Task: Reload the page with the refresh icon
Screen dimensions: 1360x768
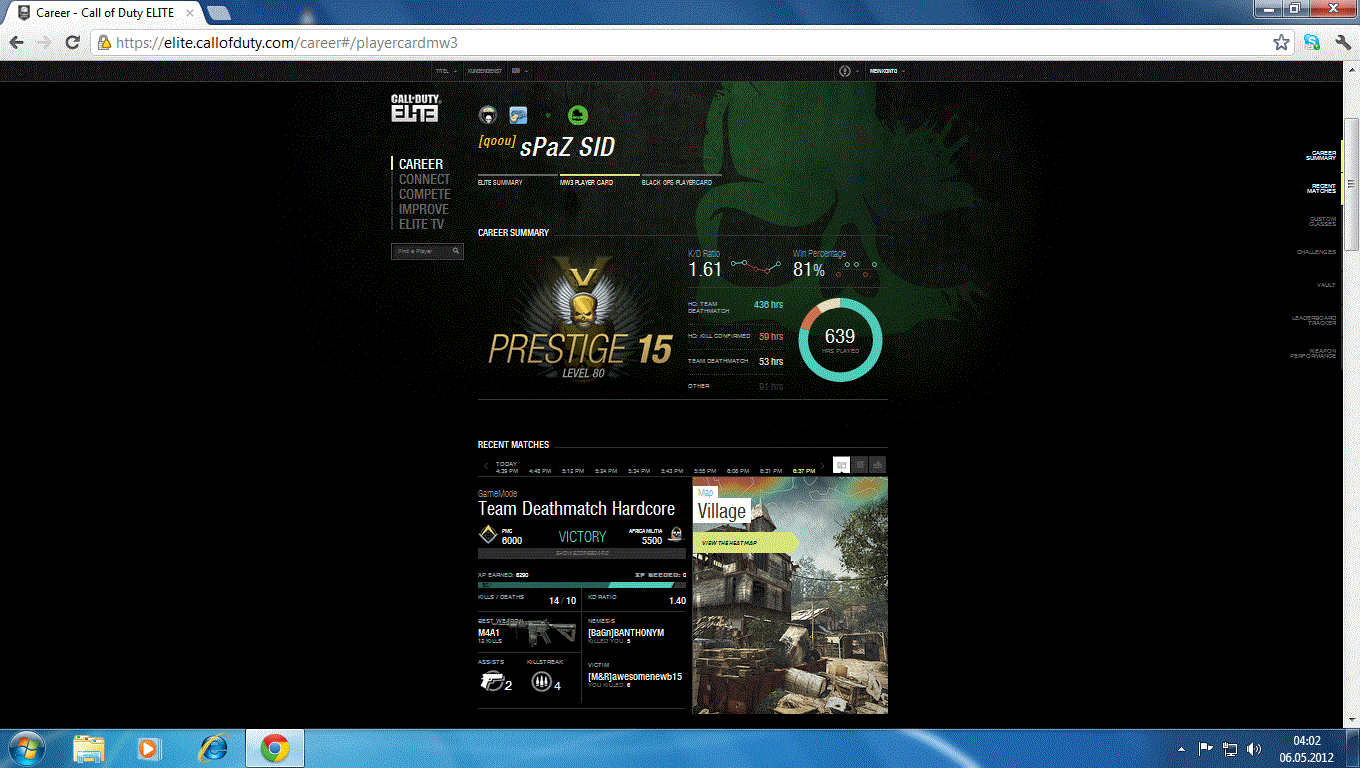Action: (72, 43)
